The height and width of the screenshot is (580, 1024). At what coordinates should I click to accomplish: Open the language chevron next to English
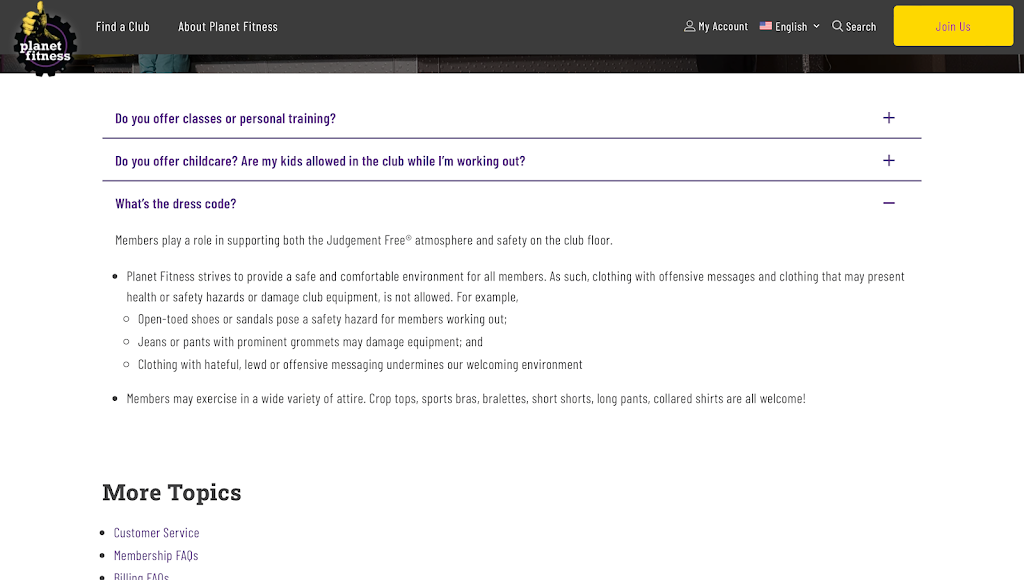click(817, 26)
